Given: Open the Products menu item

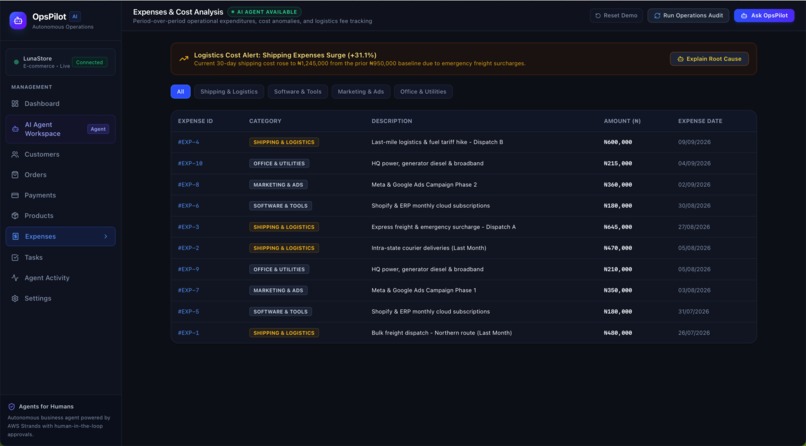Looking at the screenshot, I should (x=61, y=216).
